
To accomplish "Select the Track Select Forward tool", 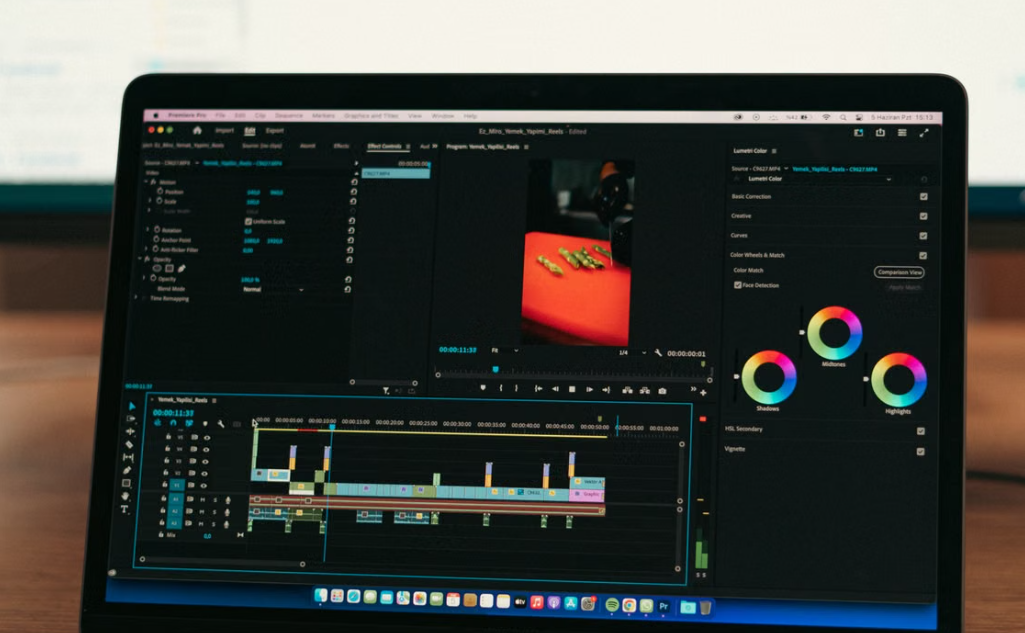I will [x=131, y=419].
